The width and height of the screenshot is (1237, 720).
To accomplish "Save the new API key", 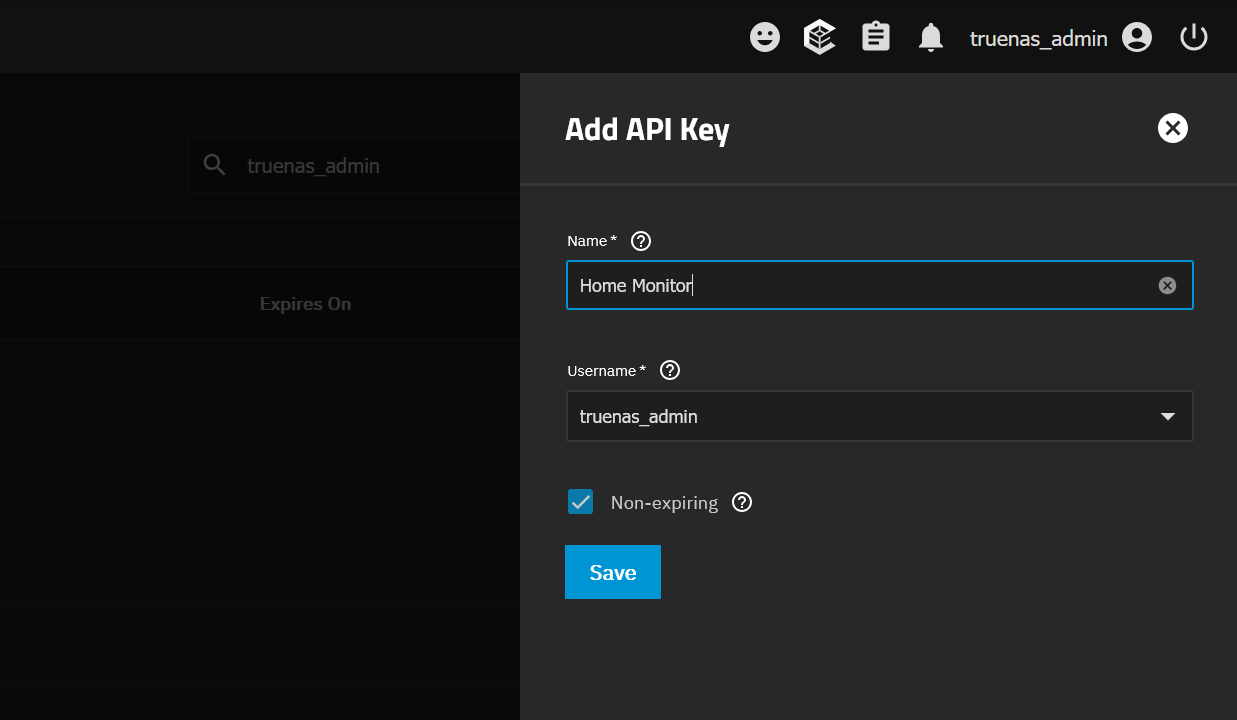I will coord(613,572).
